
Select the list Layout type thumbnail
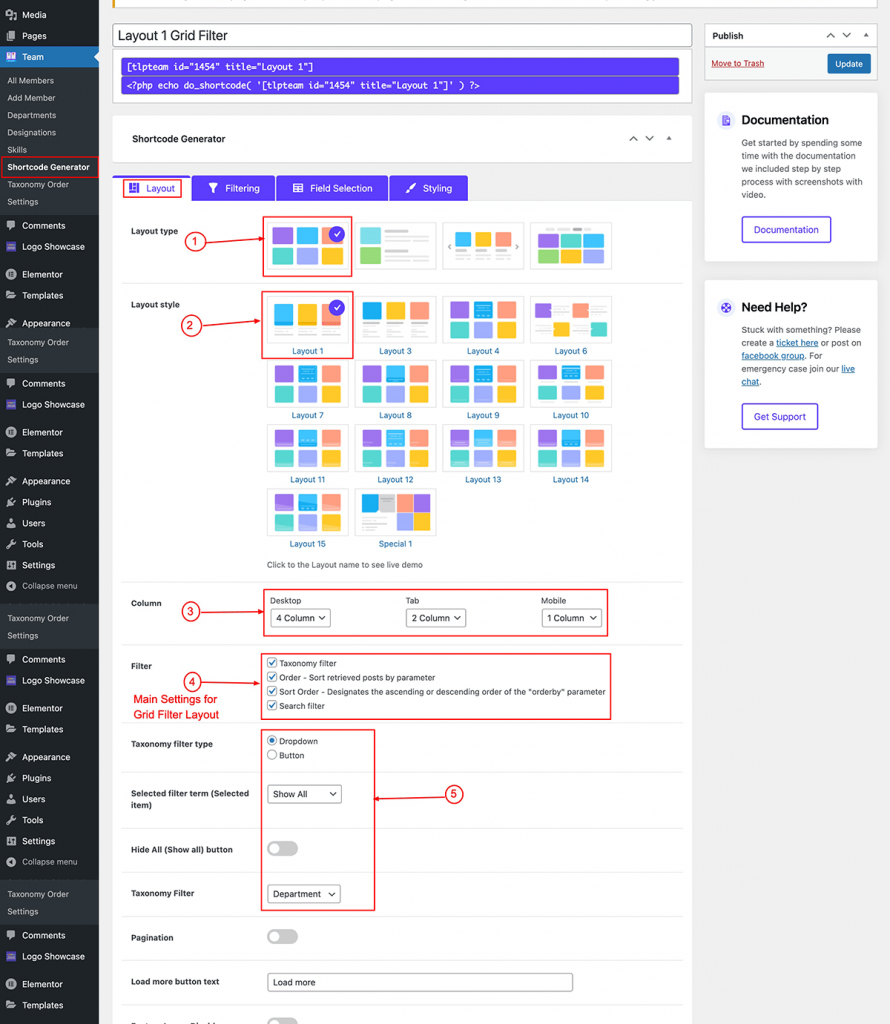395,246
